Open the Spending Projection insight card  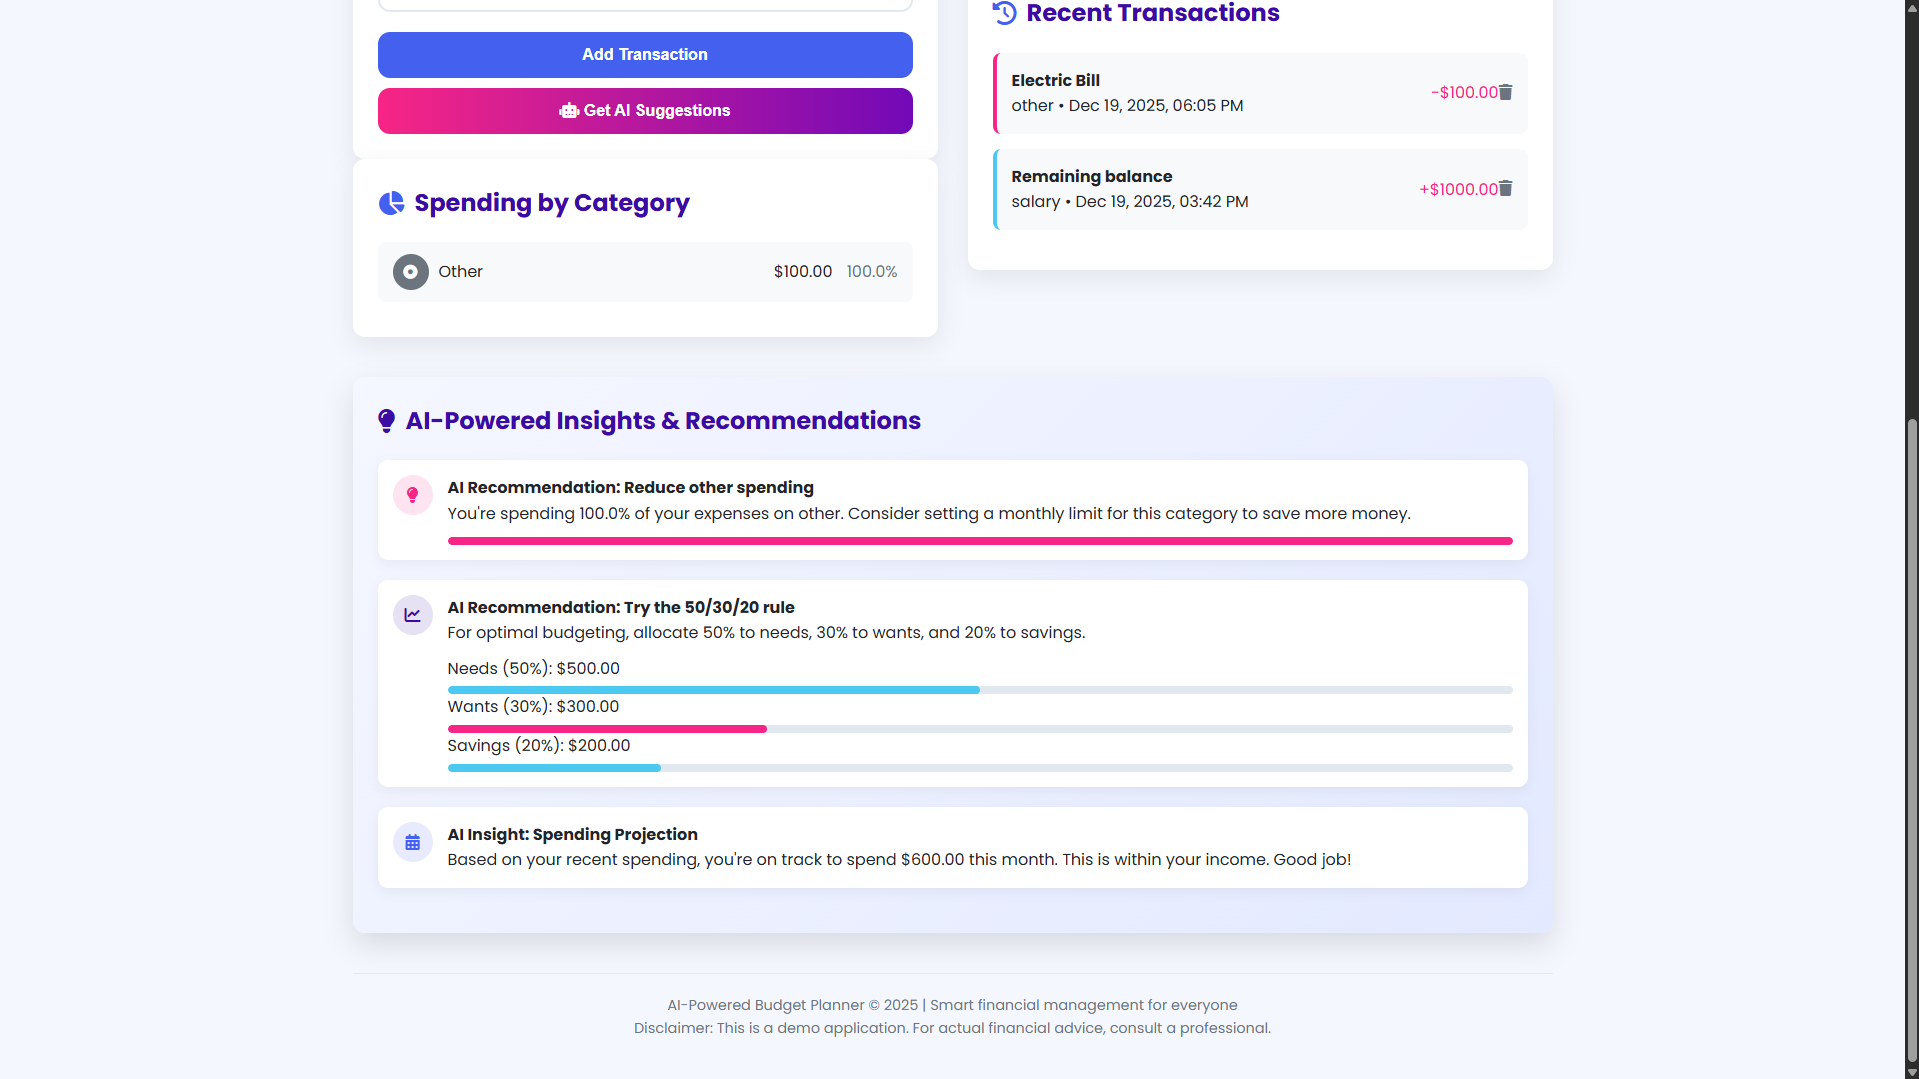951,847
